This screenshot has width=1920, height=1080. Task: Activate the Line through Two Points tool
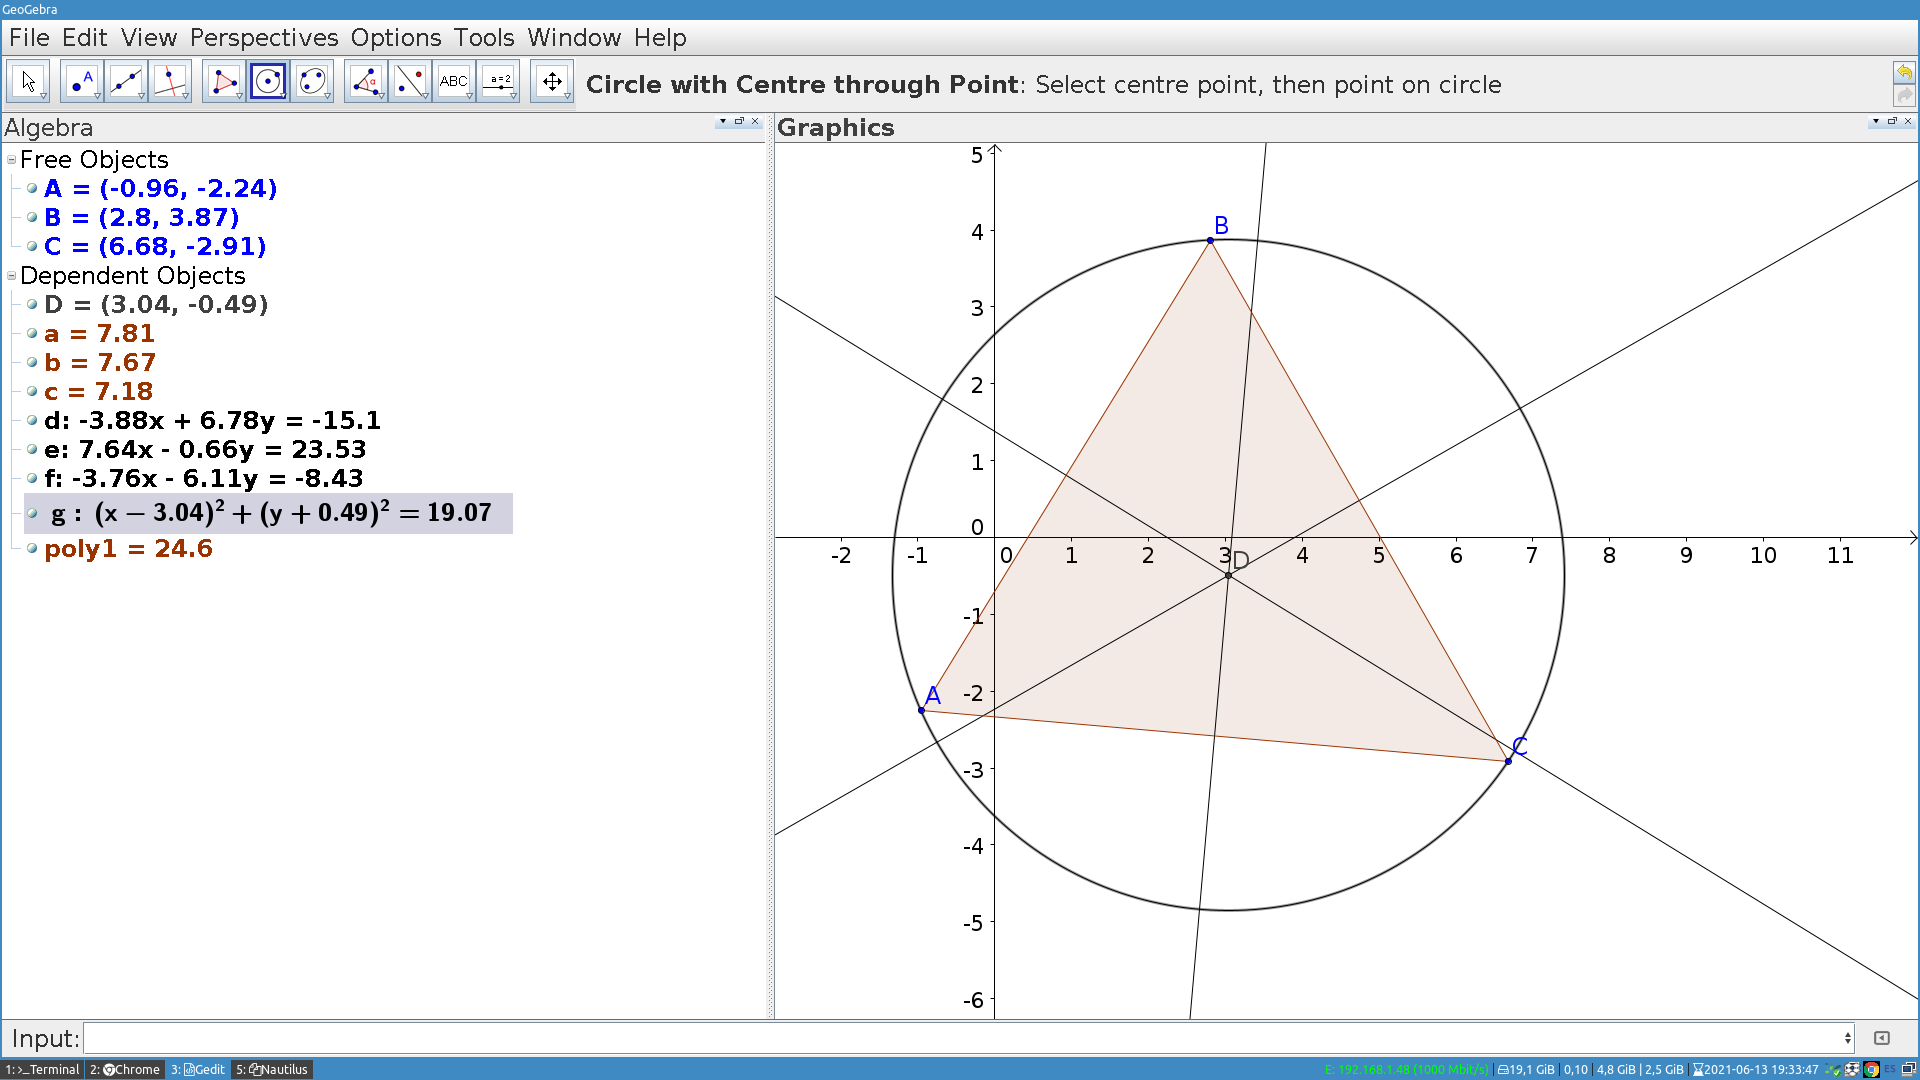click(125, 80)
